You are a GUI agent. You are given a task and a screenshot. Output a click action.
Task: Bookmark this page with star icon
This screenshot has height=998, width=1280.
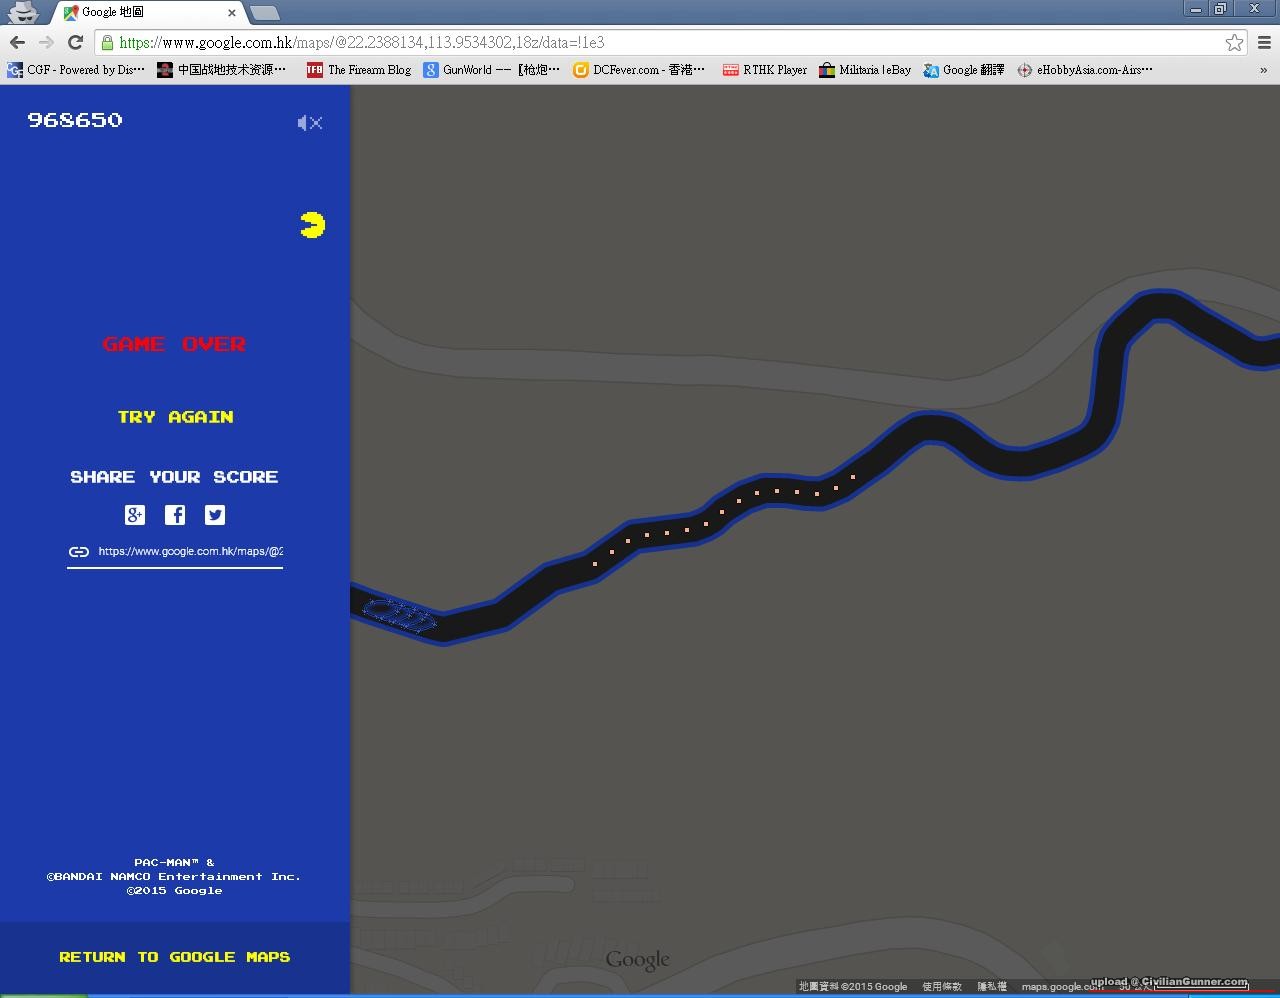point(1234,42)
